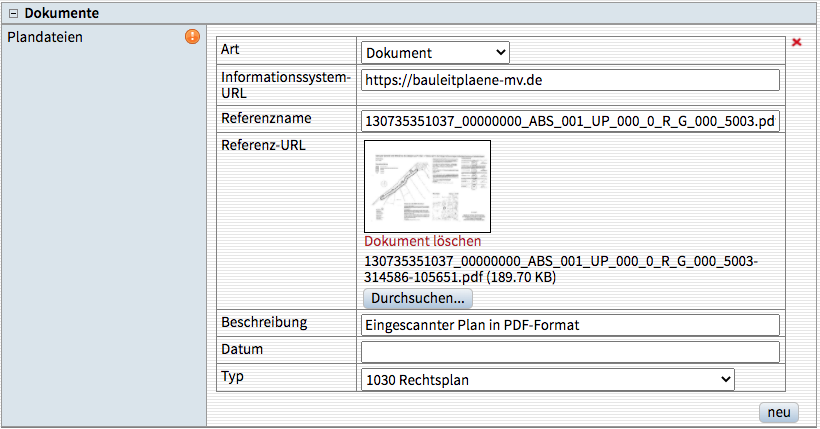820x429 pixels.
Task: Click the Typ field label
Action: click(233, 377)
